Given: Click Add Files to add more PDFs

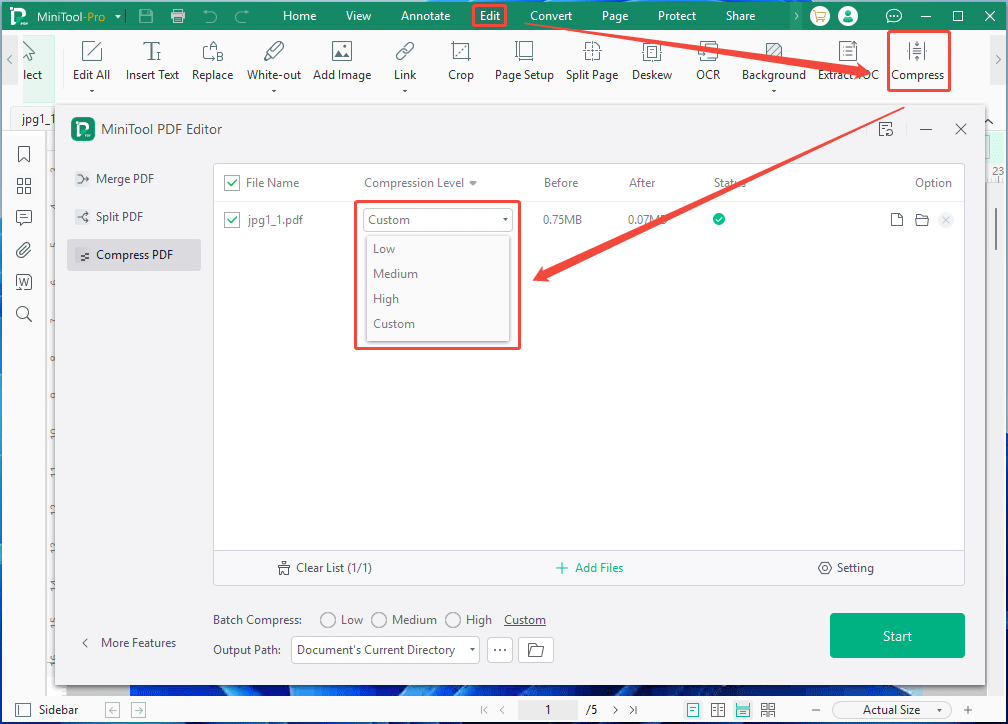Looking at the screenshot, I should [589, 567].
